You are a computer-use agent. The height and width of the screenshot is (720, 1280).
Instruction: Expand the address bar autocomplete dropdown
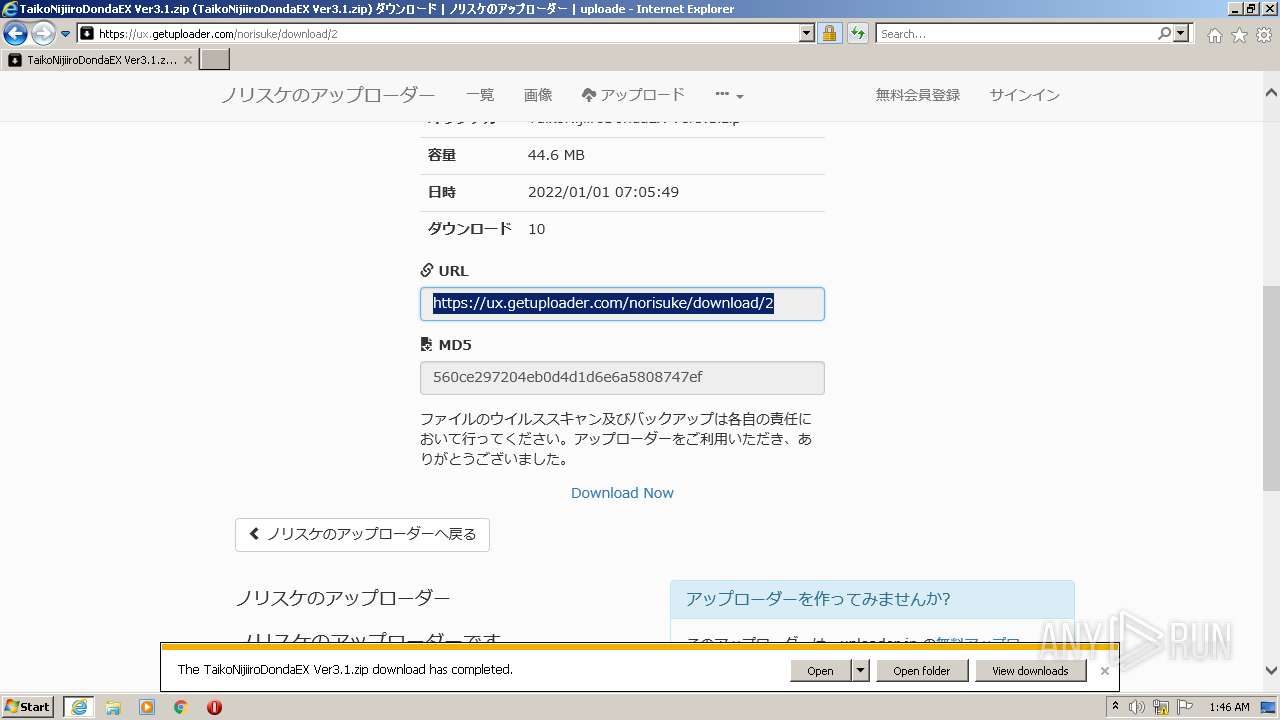(x=807, y=34)
